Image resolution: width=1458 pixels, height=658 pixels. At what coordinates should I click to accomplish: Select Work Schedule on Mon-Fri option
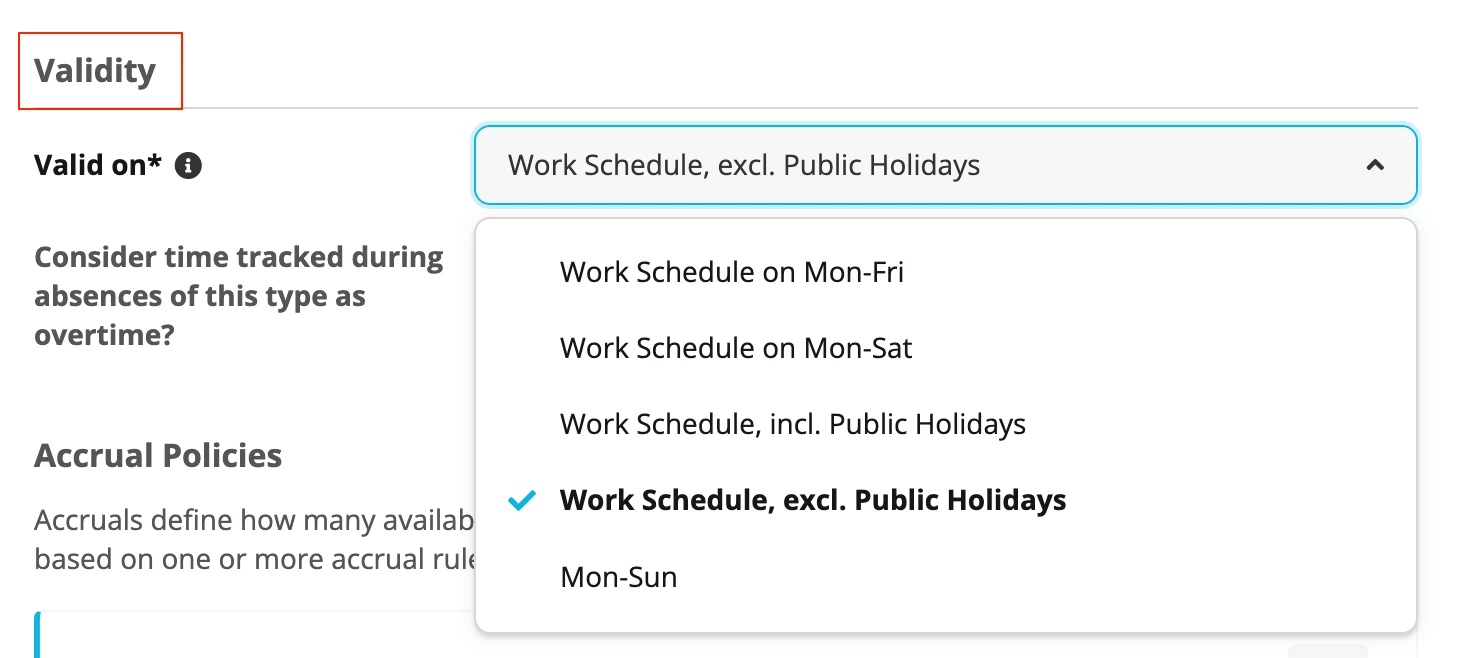(945, 272)
